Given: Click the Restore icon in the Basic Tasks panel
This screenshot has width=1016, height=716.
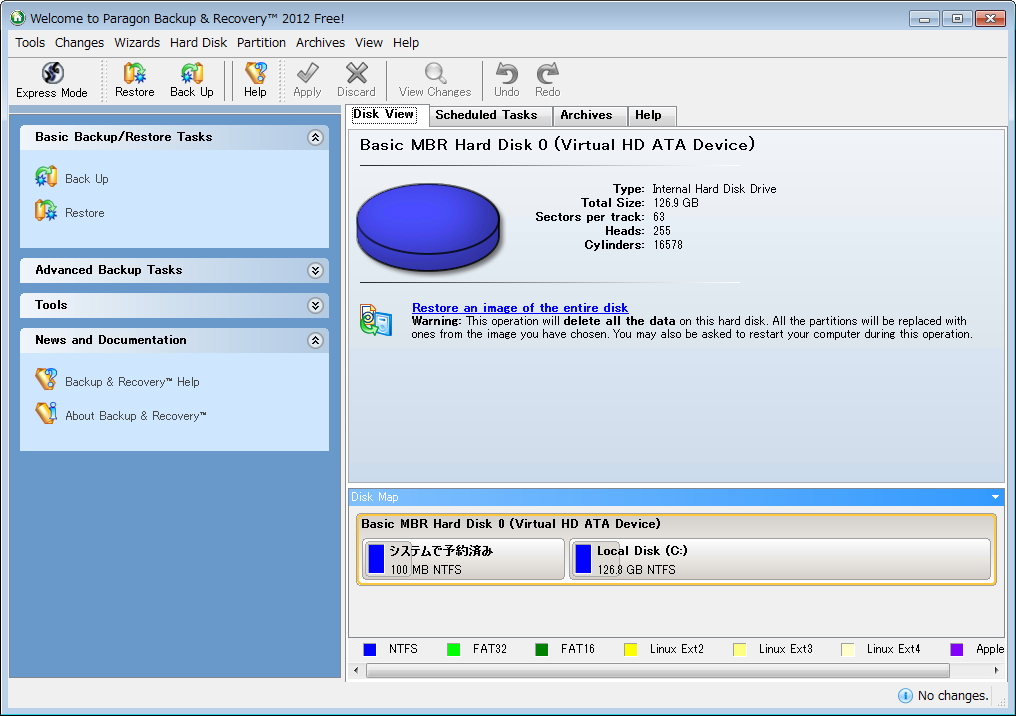Looking at the screenshot, I should pos(46,211).
